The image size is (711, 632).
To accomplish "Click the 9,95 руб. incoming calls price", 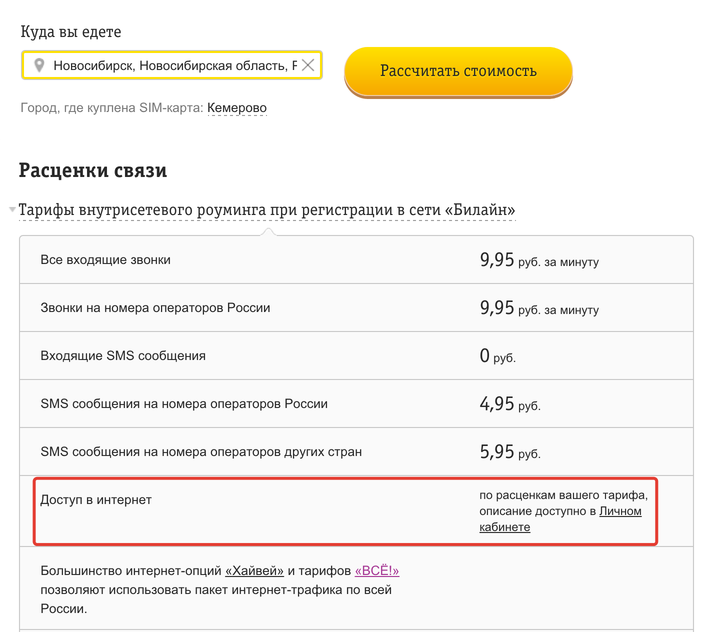I will [539, 260].
